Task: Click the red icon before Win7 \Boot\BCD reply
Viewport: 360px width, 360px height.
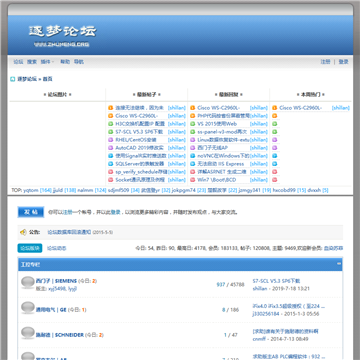Action: pos(193,180)
